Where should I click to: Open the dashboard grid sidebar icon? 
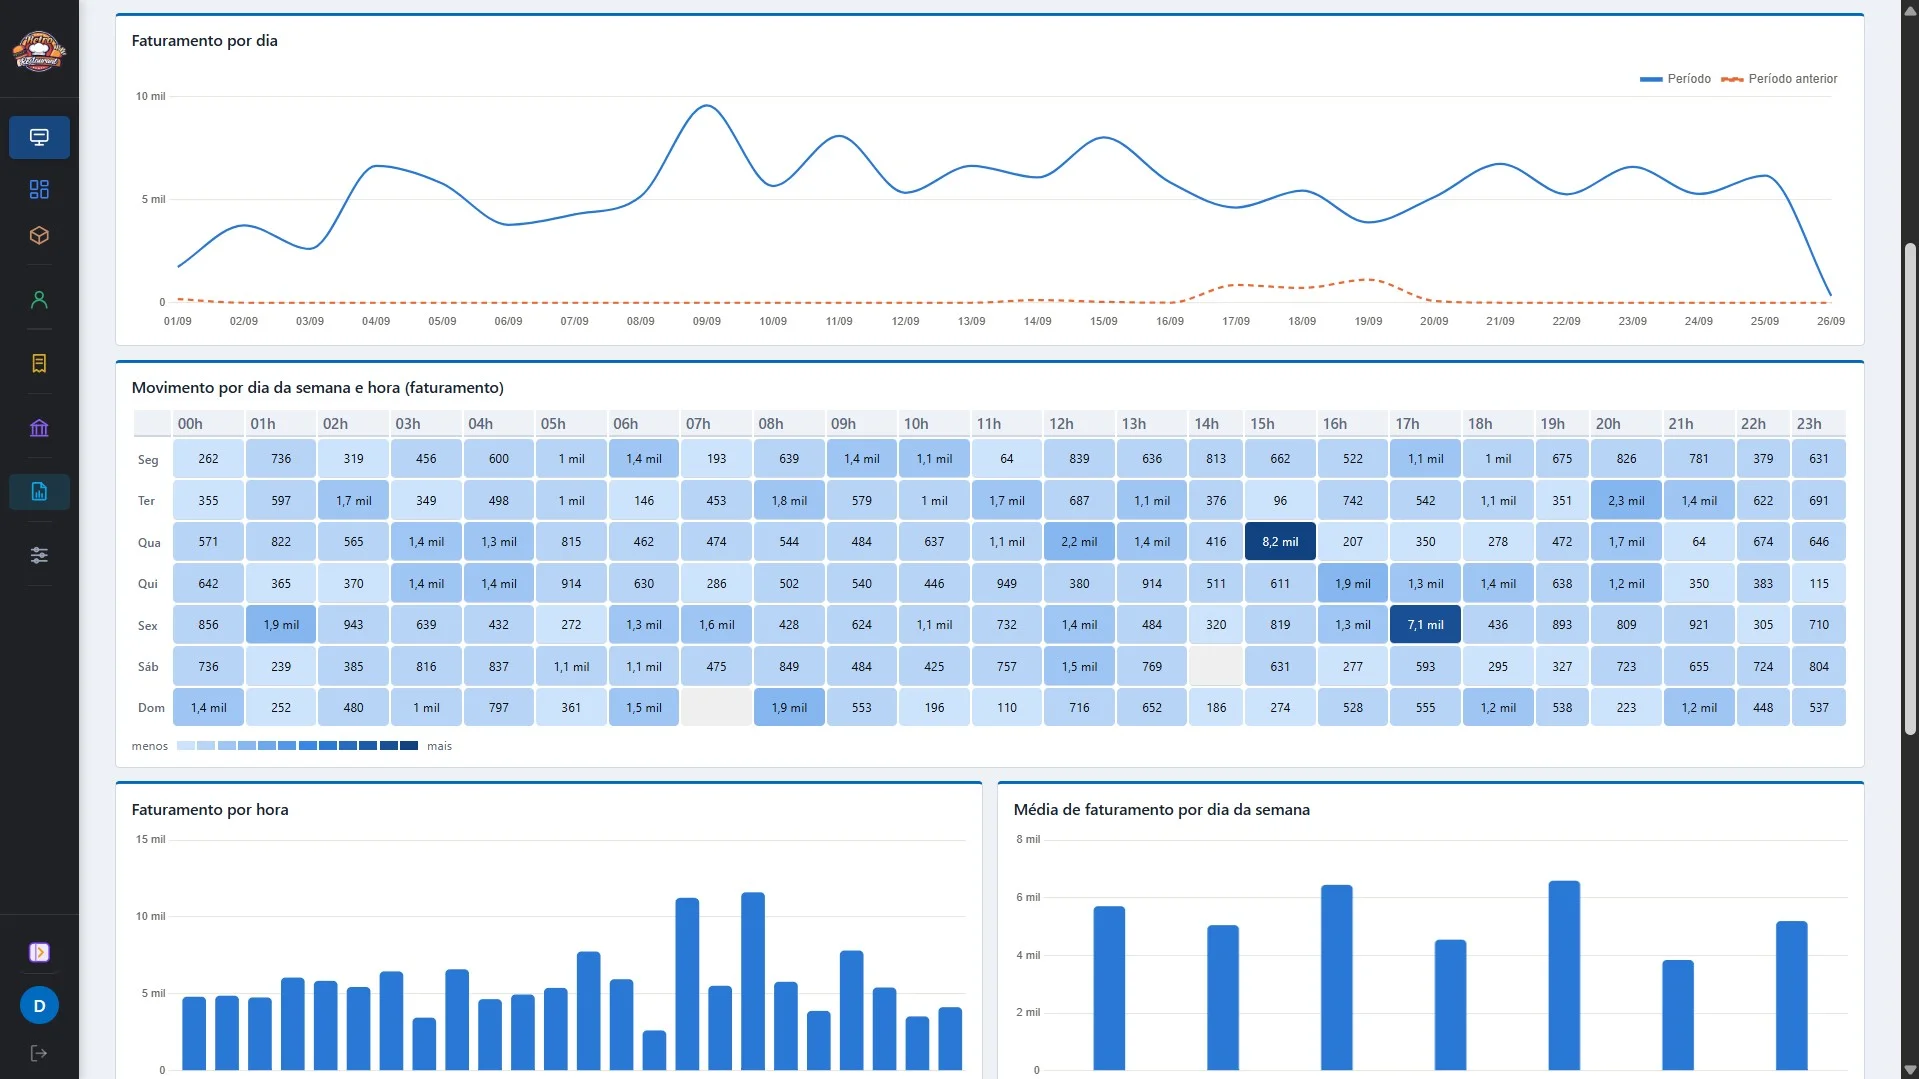[x=39, y=189]
